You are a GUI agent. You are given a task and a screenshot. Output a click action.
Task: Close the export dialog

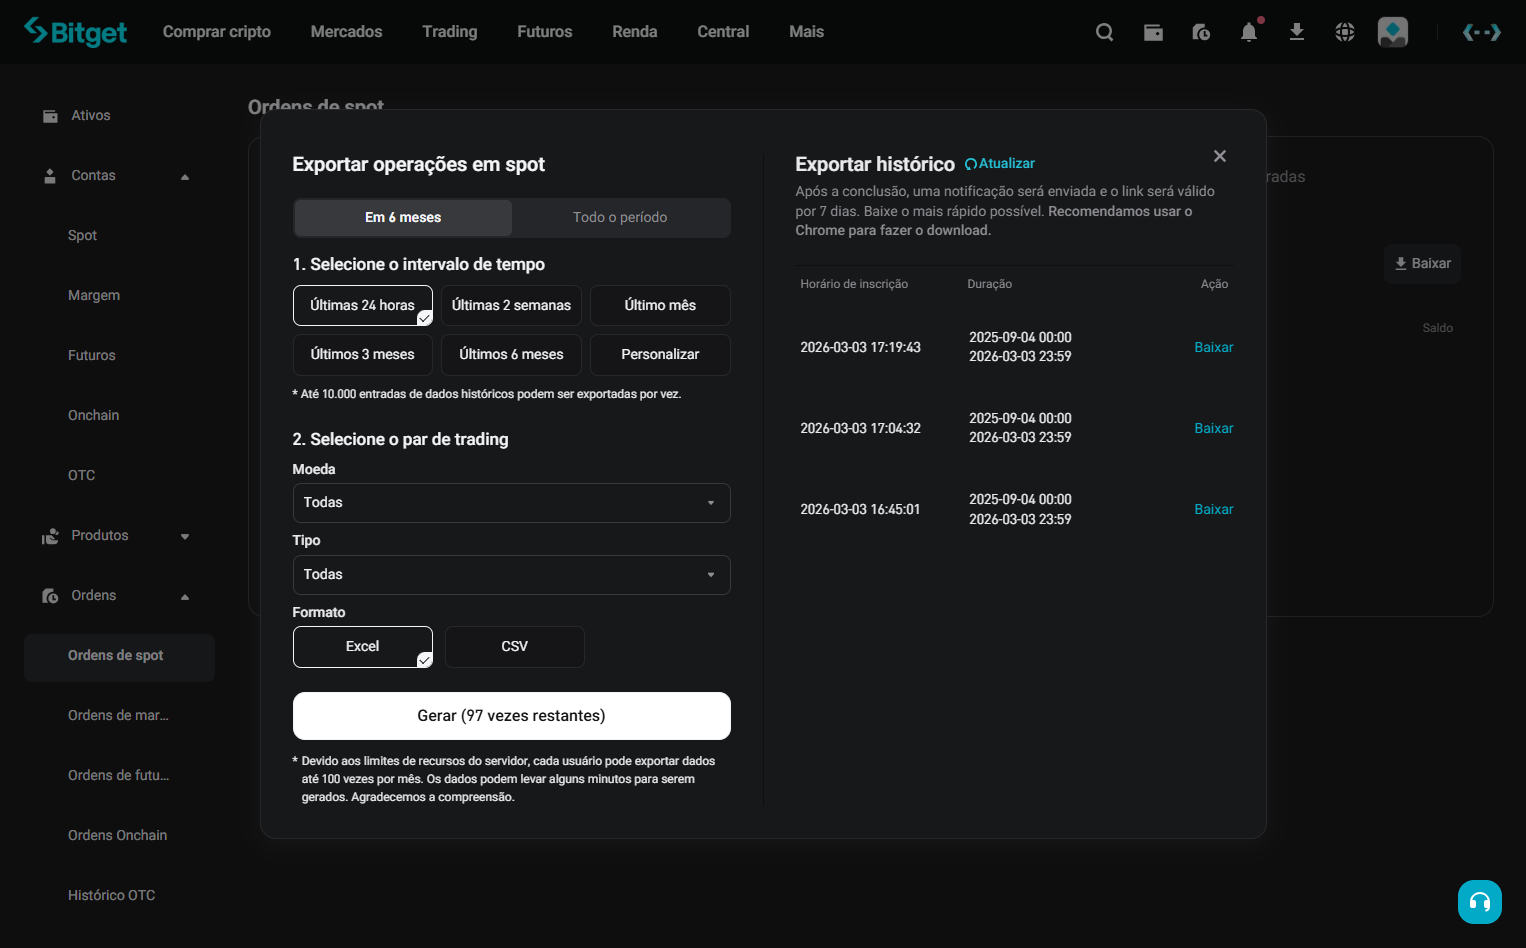[x=1220, y=156]
